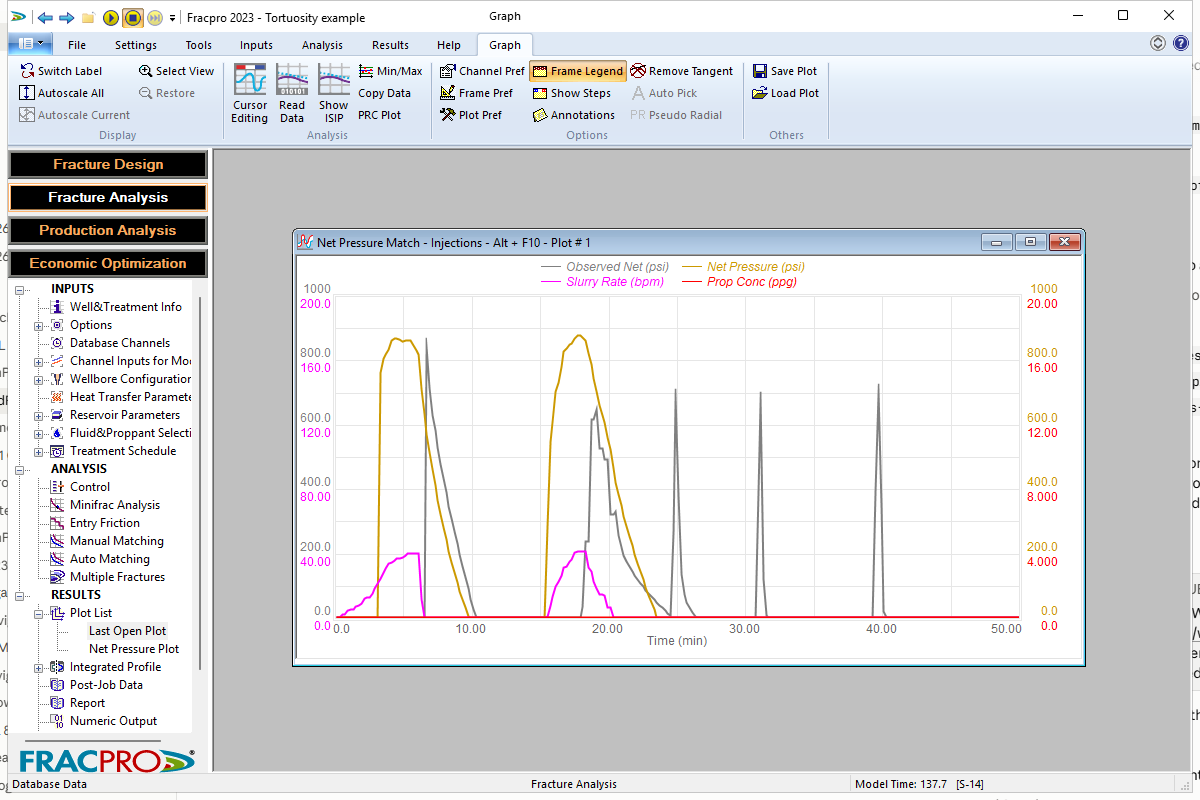Screen dimensions: 1200x800
Task: Run the simulation with the yellow play button
Action: [111, 17]
